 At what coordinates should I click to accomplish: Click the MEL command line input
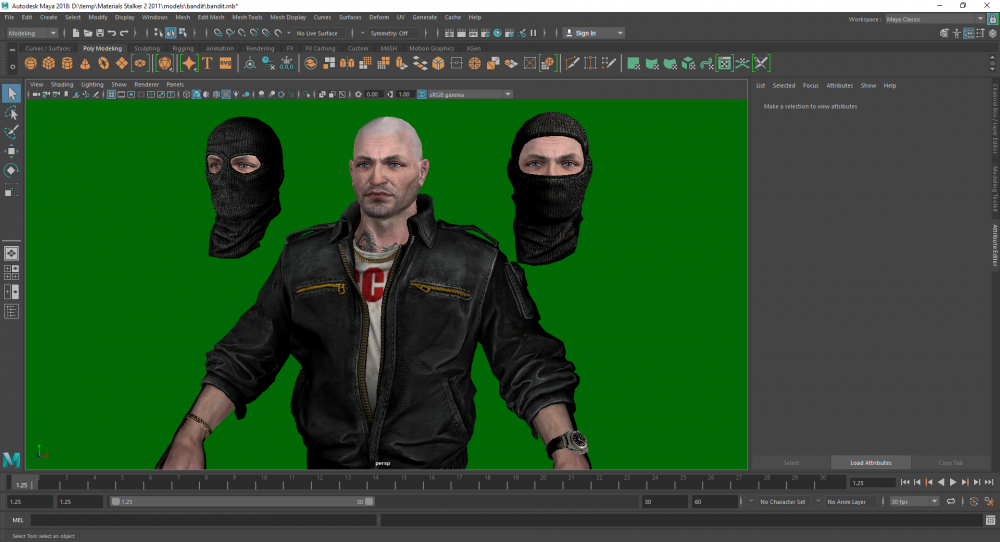tap(203, 520)
